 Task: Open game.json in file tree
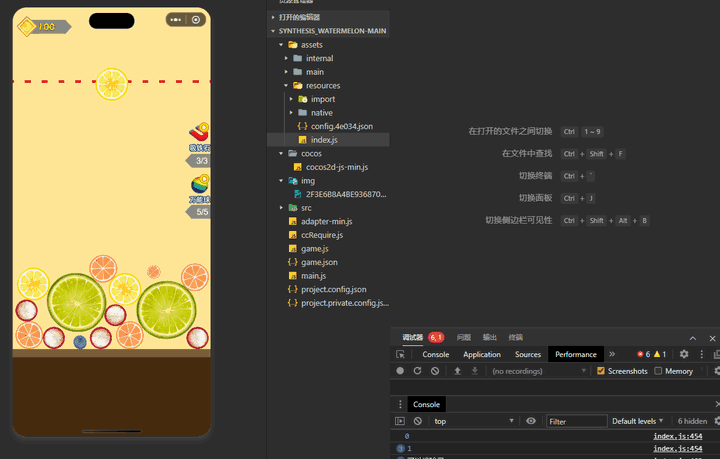click(x=319, y=262)
